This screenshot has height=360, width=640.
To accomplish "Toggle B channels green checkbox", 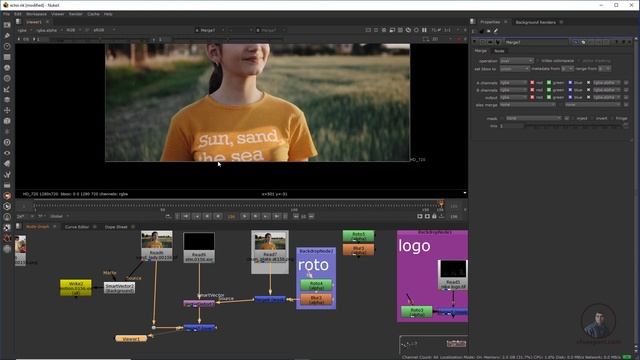I will click(x=549, y=90).
